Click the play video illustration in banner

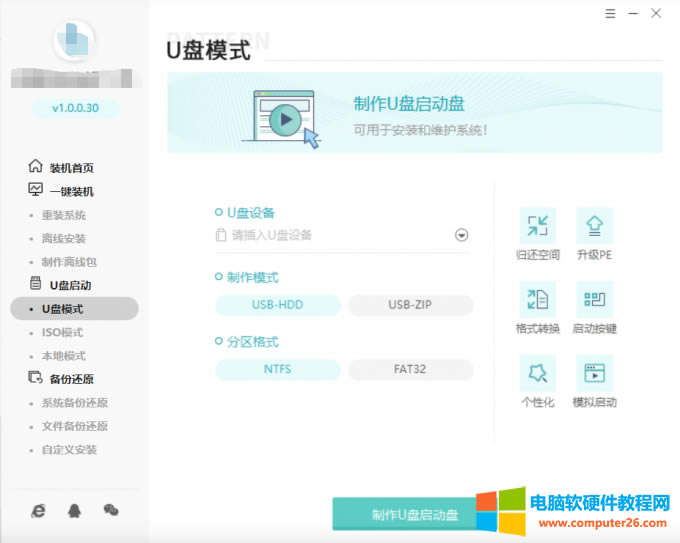pyautogui.click(x=283, y=119)
